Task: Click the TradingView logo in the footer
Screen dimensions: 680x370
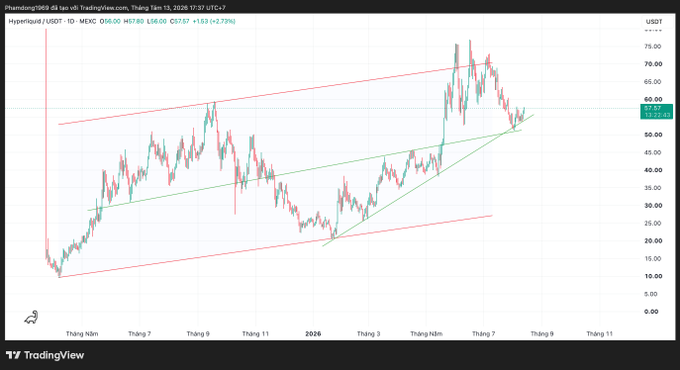Action: coord(45,355)
